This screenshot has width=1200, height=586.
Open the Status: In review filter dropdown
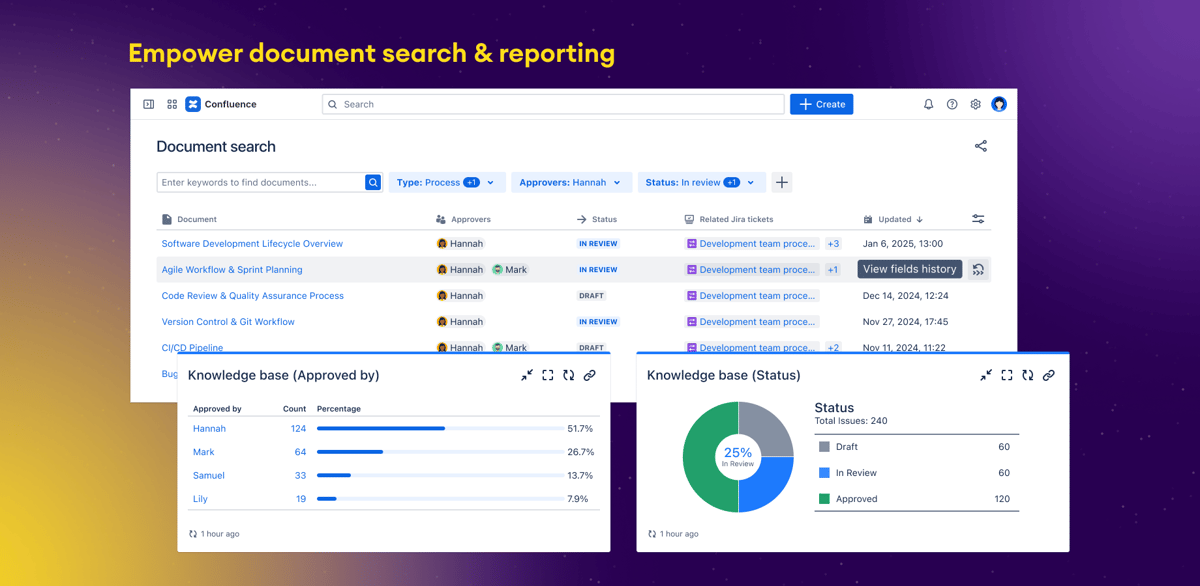701,182
